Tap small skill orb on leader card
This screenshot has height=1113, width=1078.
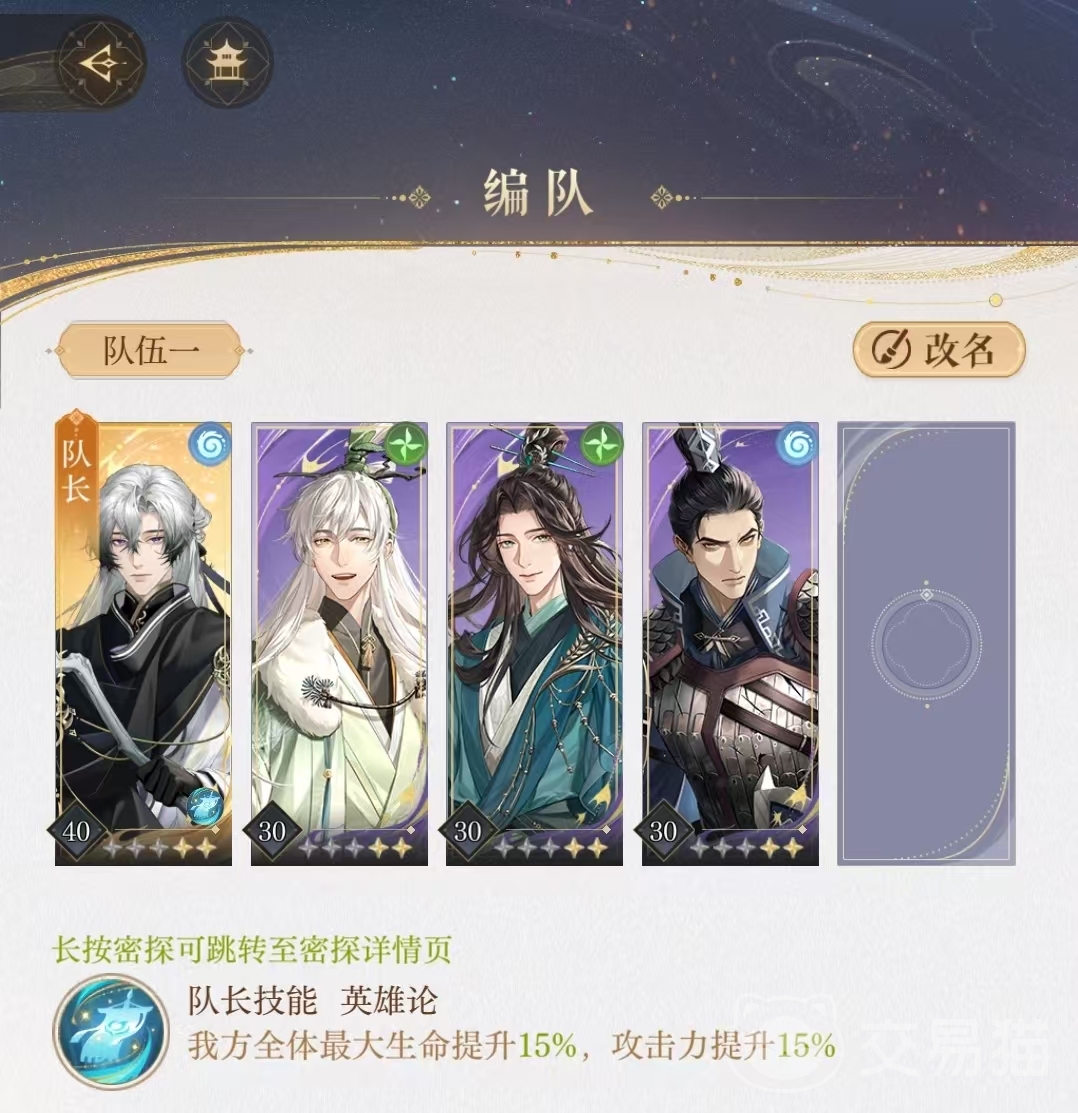pos(205,806)
